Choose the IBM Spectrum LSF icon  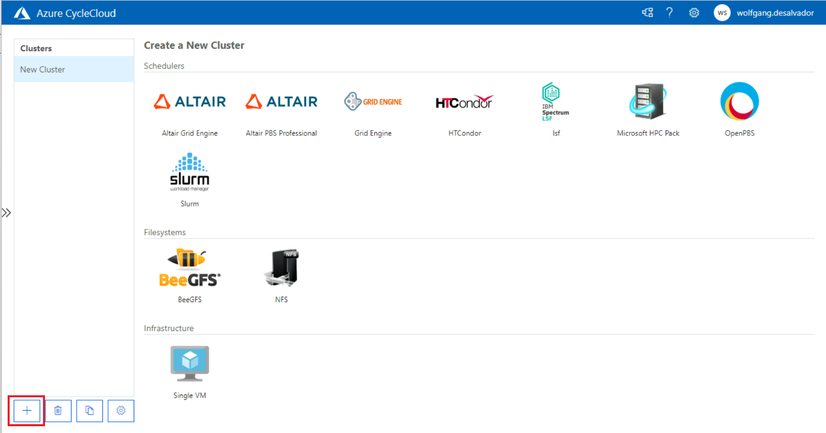[x=555, y=102]
